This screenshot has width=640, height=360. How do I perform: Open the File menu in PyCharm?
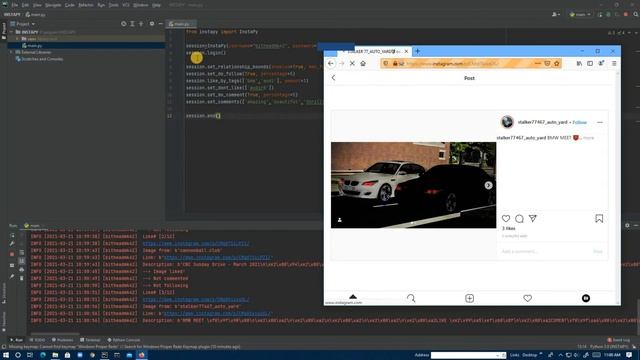click(x=15, y=5)
